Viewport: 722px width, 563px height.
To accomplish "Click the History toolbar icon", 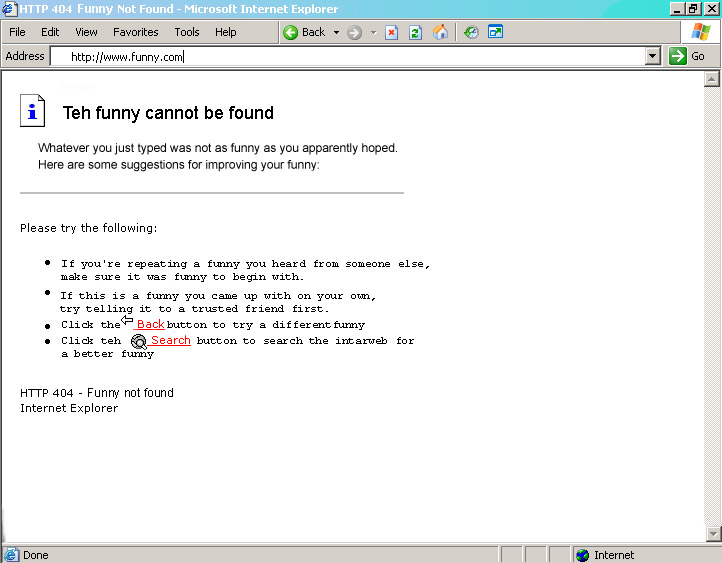I will (471, 32).
